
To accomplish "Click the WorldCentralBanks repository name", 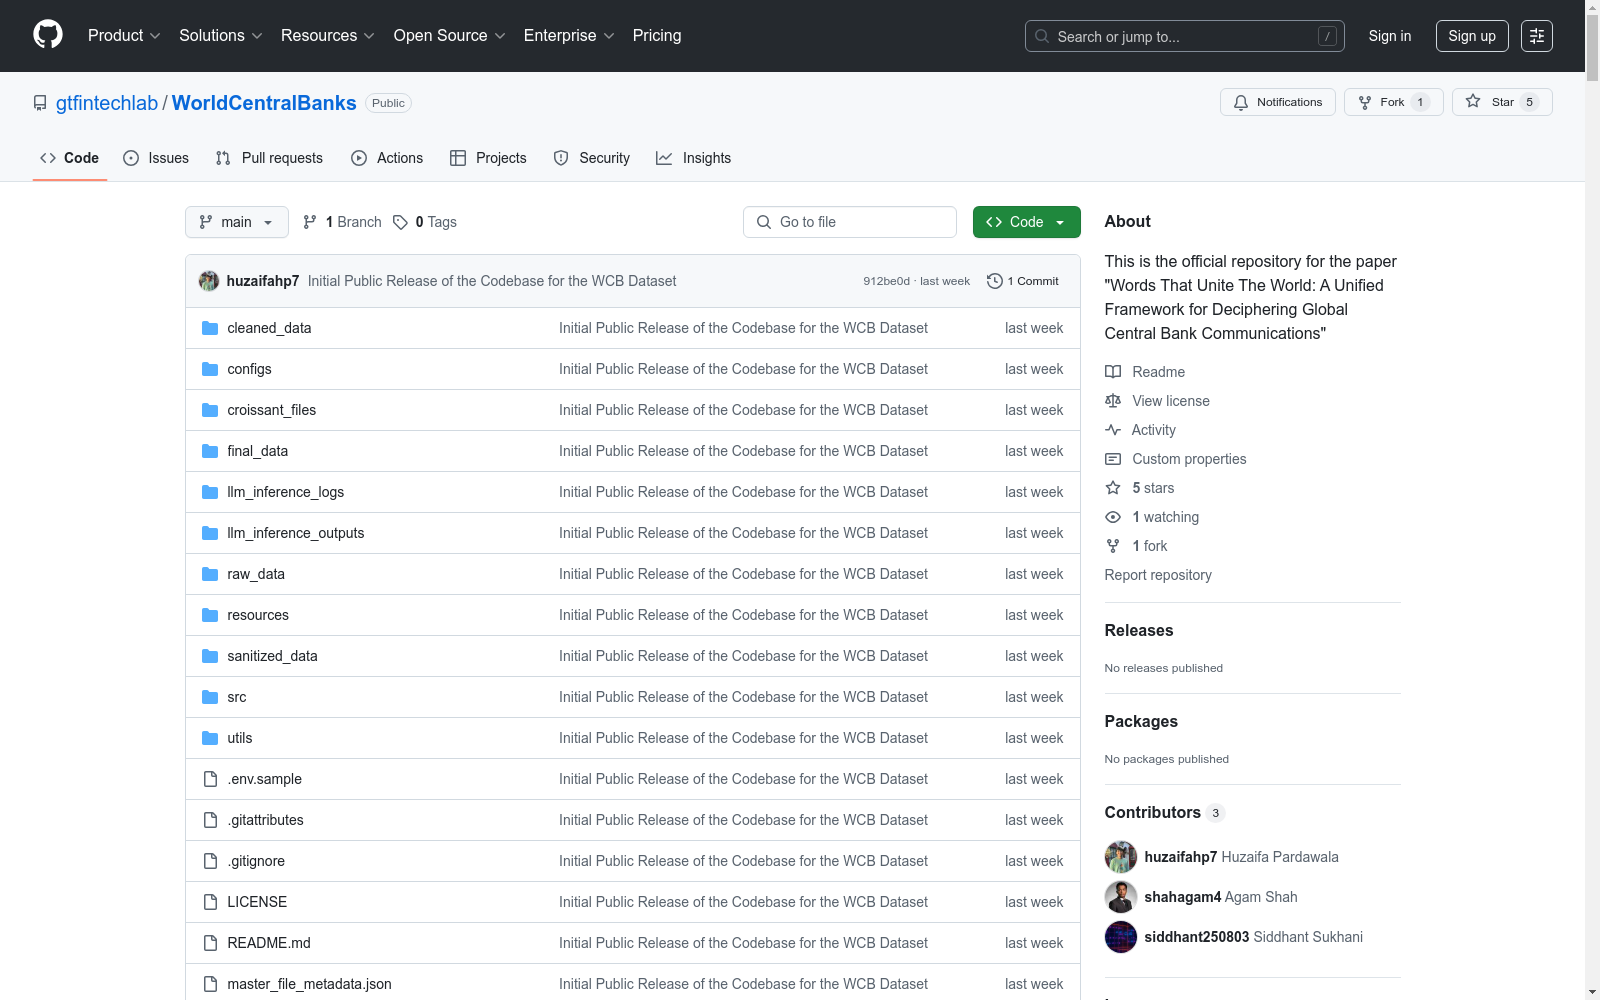I will tap(264, 103).
